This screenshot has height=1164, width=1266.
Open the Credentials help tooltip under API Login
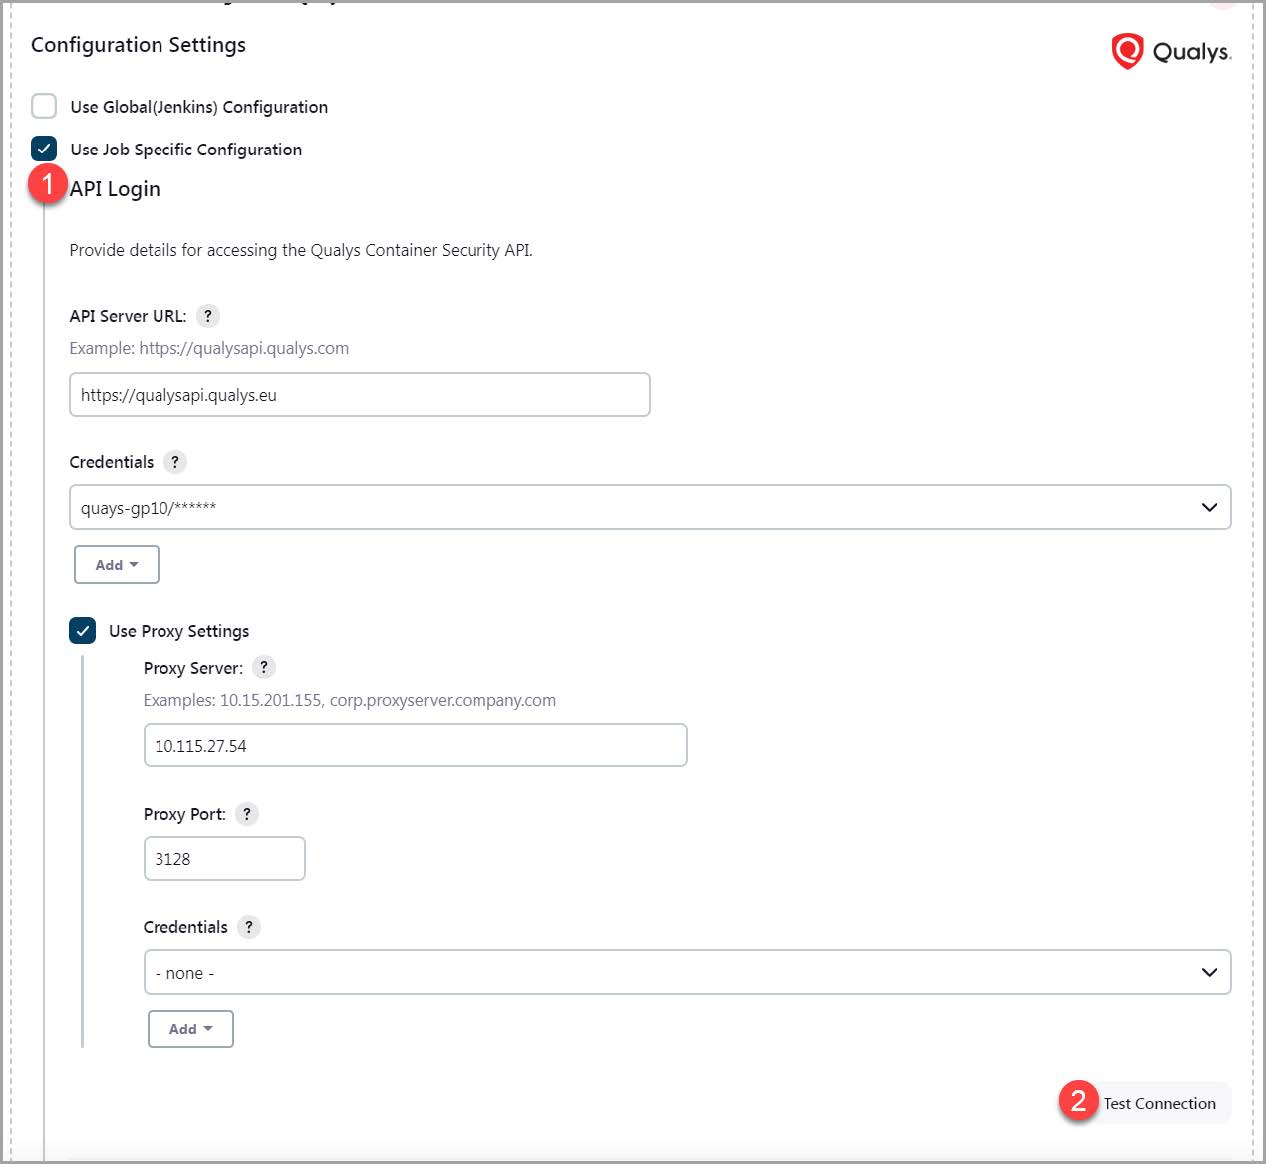(x=175, y=462)
